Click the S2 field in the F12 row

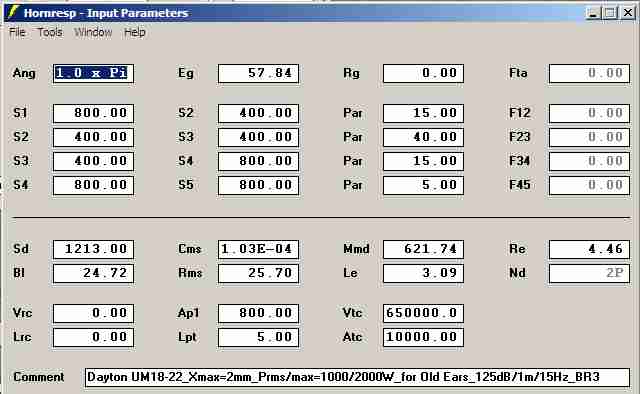(258, 113)
